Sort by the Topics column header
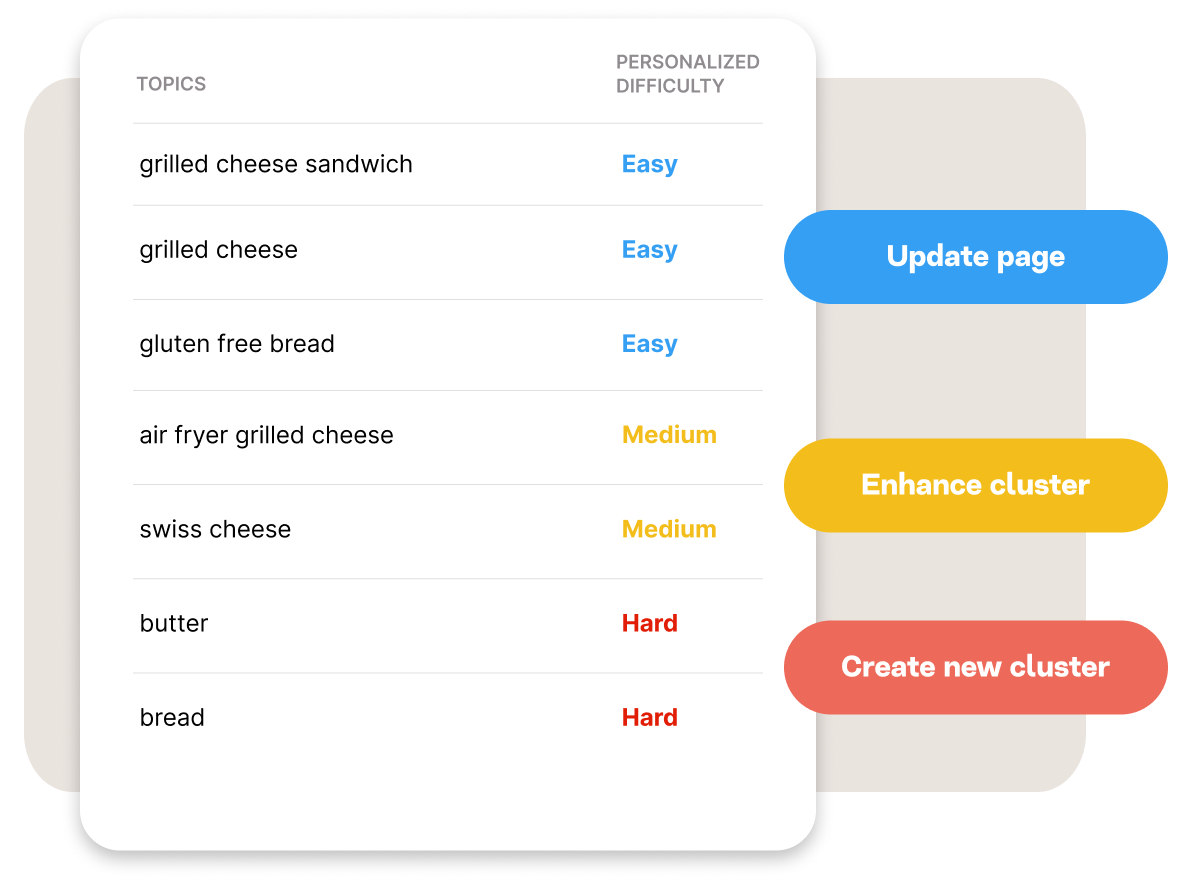 (x=171, y=84)
